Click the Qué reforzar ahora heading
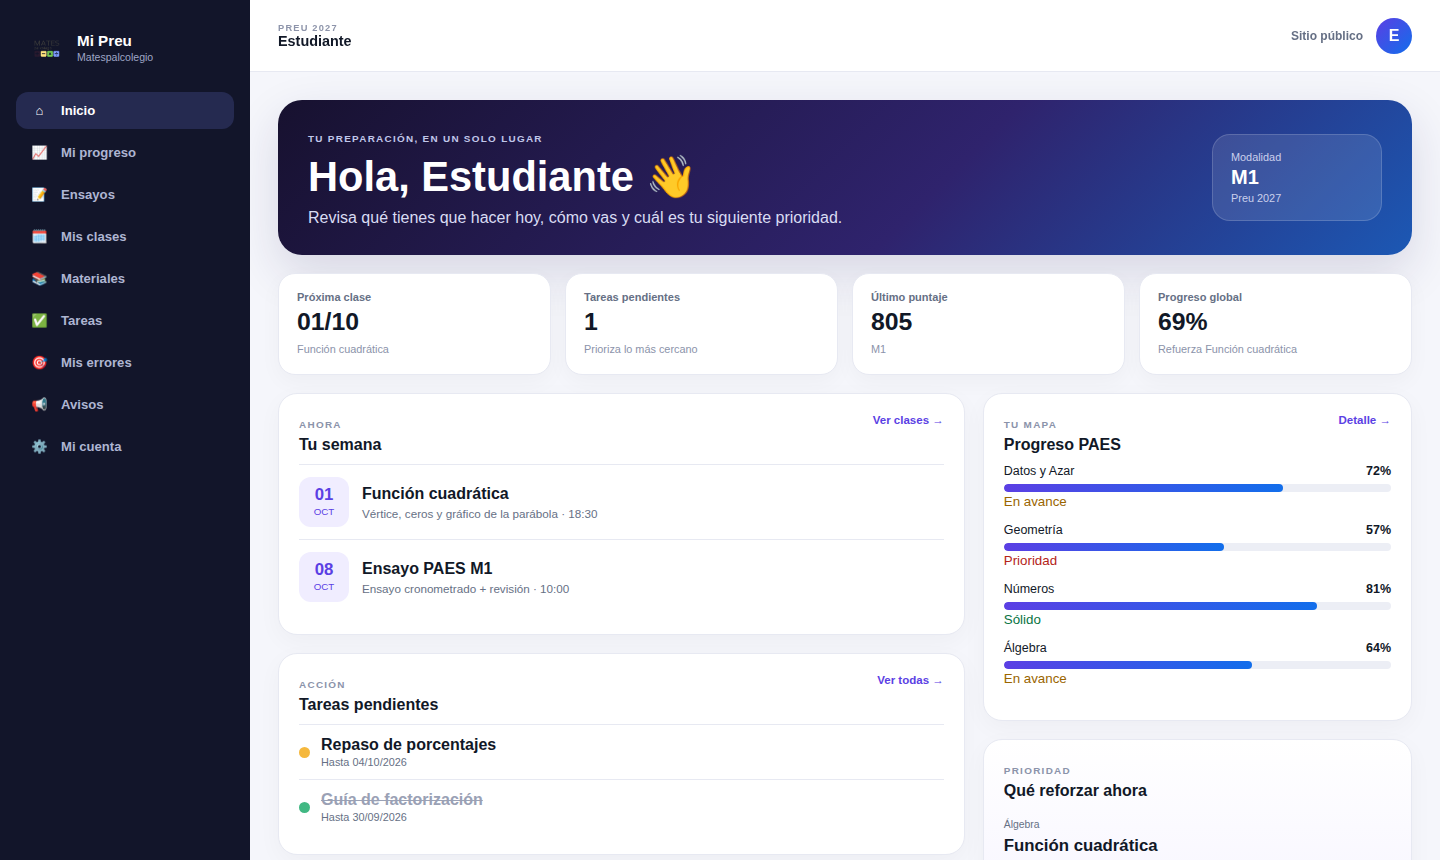This screenshot has width=1440, height=860. click(1075, 790)
